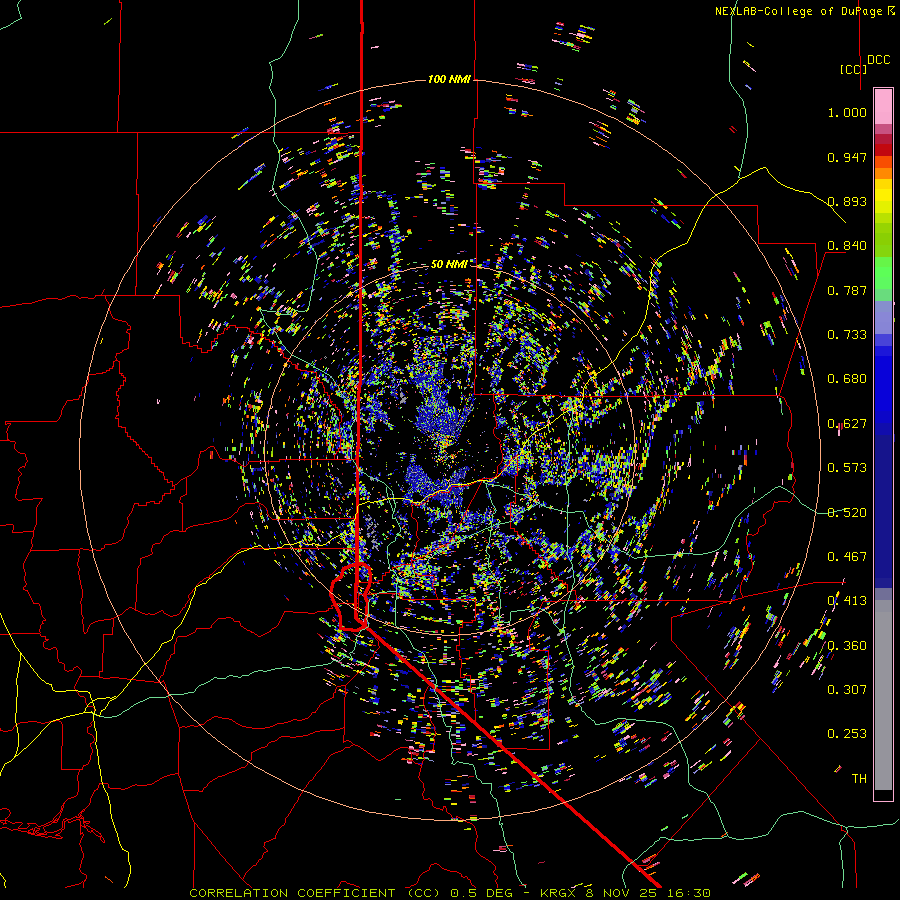Click the 0.307 scale value
900x900 pixels.
(847, 690)
